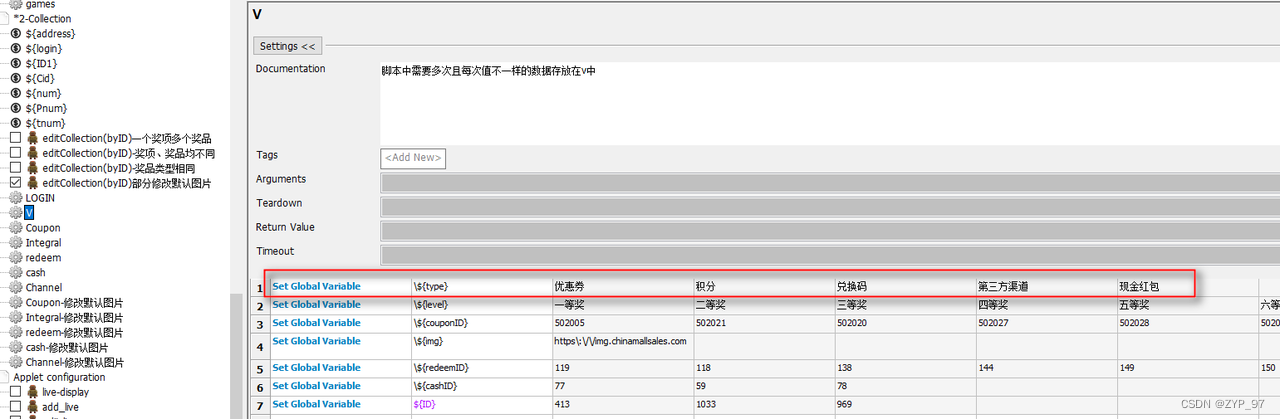The width and height of the screenshot is (1280, 419).
Task: Select the ${login} variable icon
Action: pos(16,48)
